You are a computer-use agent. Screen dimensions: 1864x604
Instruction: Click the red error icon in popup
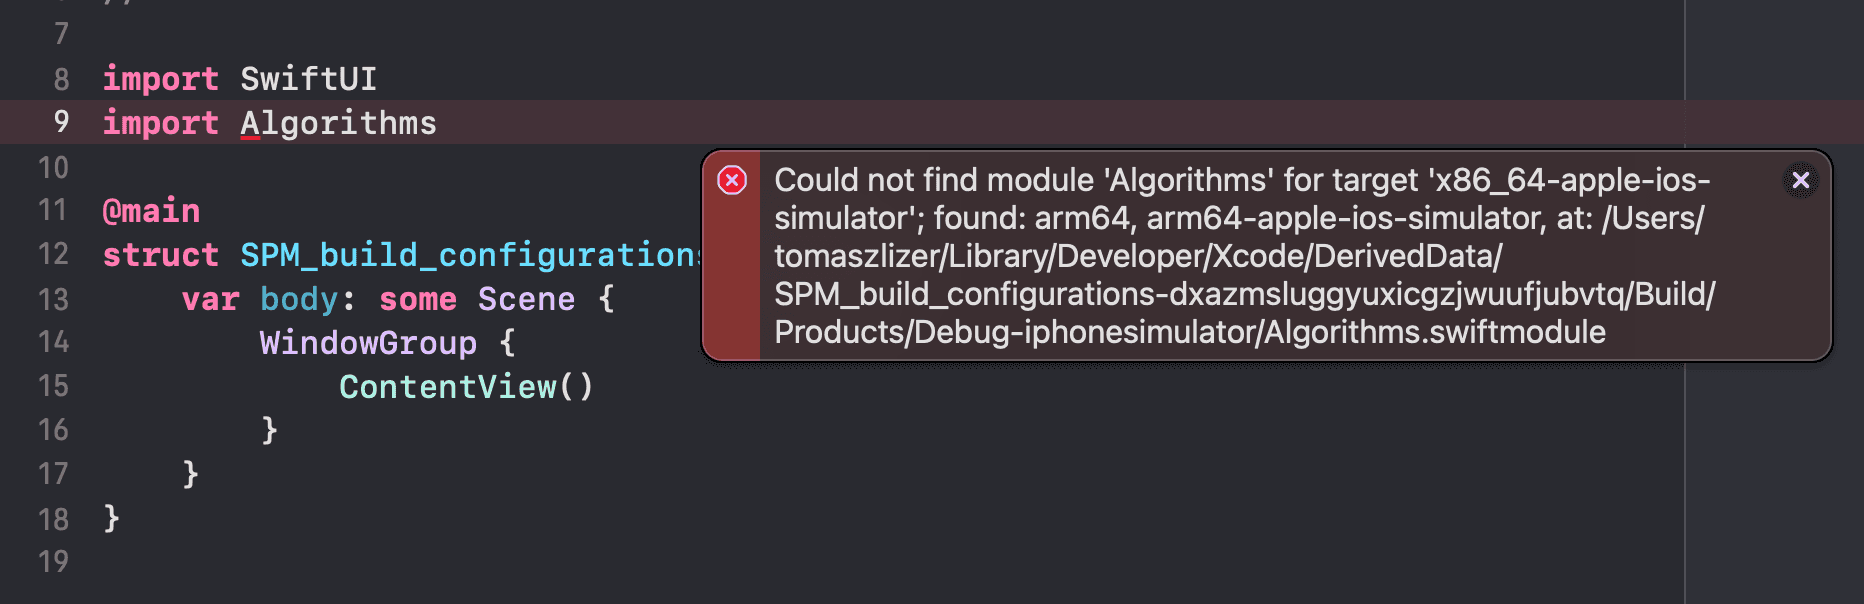[732, 180]
